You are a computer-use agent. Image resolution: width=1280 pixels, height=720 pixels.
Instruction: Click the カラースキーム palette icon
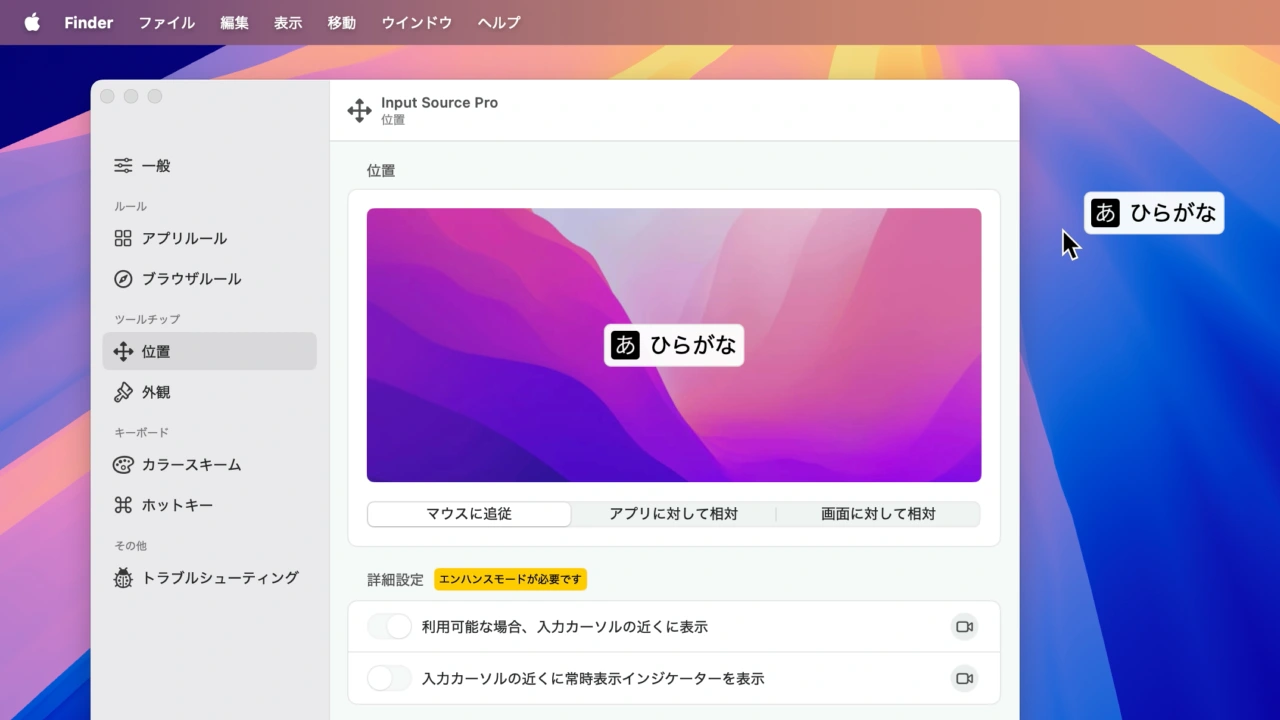point(123,465)
